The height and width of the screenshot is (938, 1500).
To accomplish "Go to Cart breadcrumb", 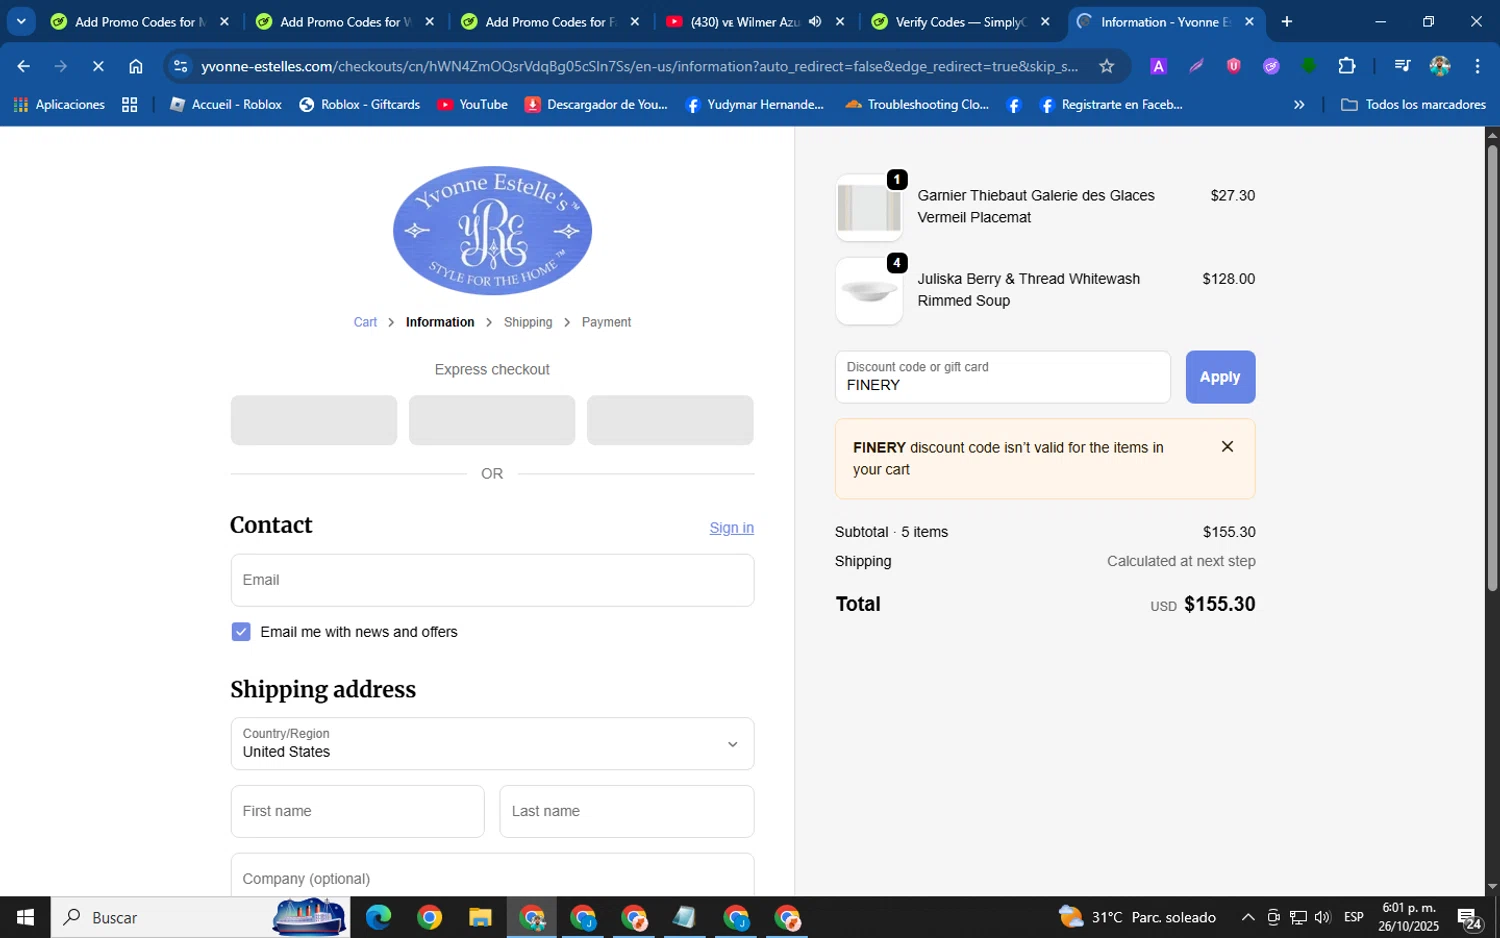I will tap(365, 322).
